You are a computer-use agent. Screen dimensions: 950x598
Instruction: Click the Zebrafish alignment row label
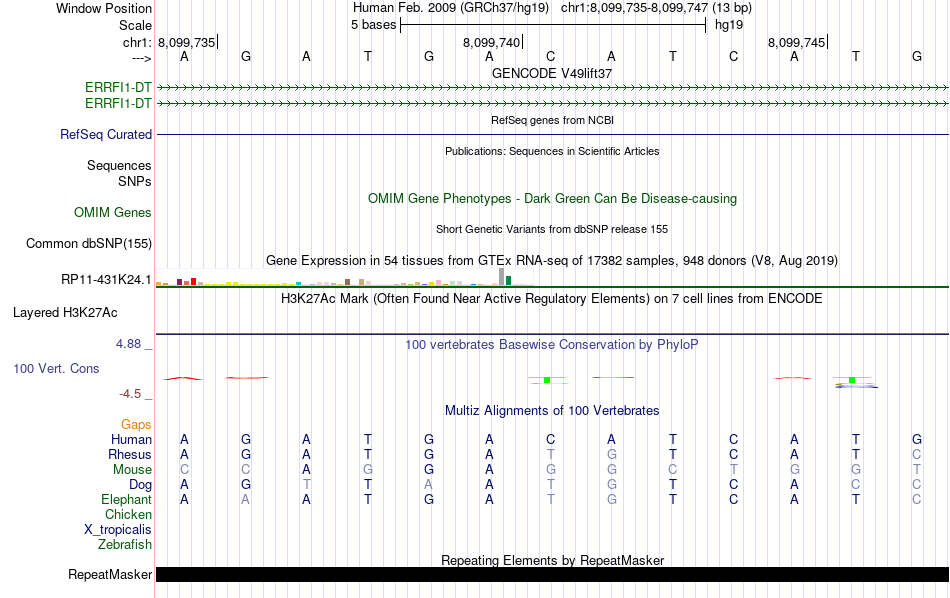click(125, 544)
